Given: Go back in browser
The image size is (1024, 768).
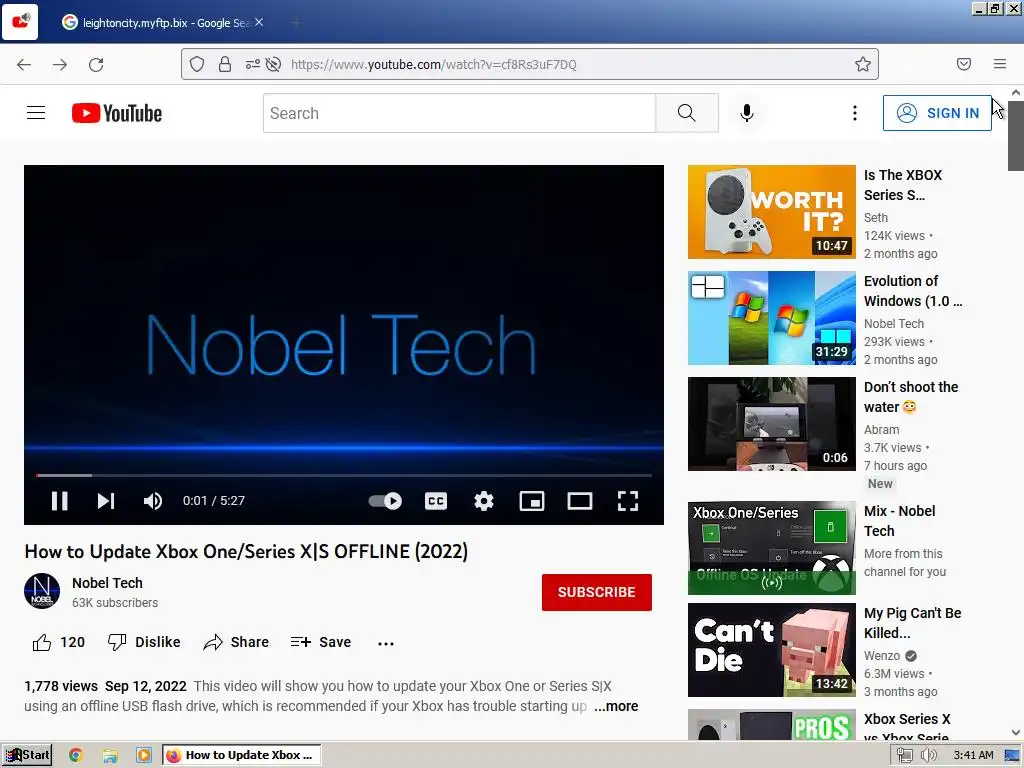Looking at the screenshot, I should 24,64.
